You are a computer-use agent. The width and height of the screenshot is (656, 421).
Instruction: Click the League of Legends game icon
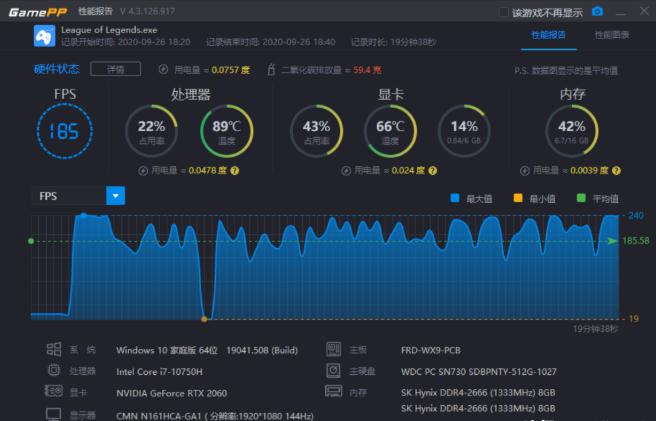(44, 36)
